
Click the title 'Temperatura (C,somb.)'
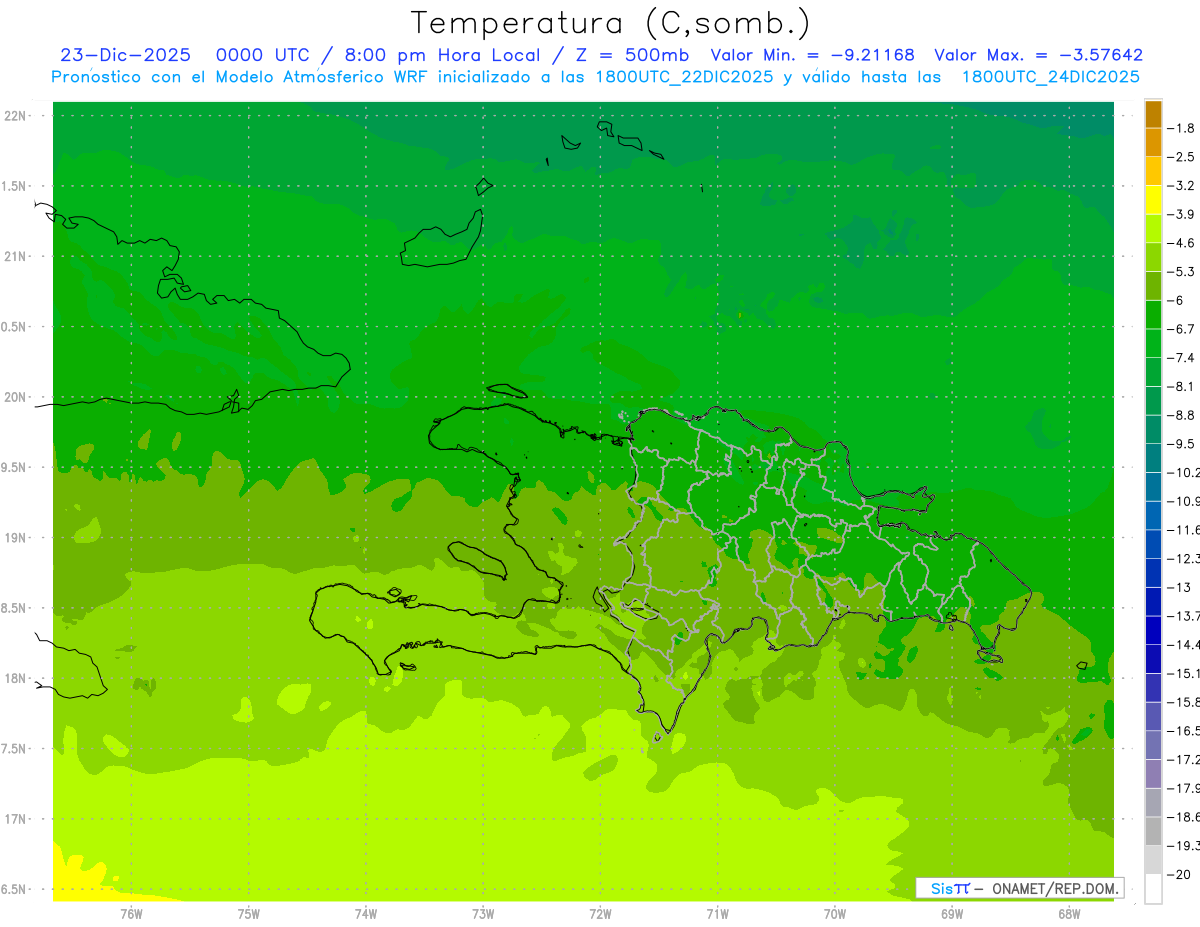click(611, 23)
